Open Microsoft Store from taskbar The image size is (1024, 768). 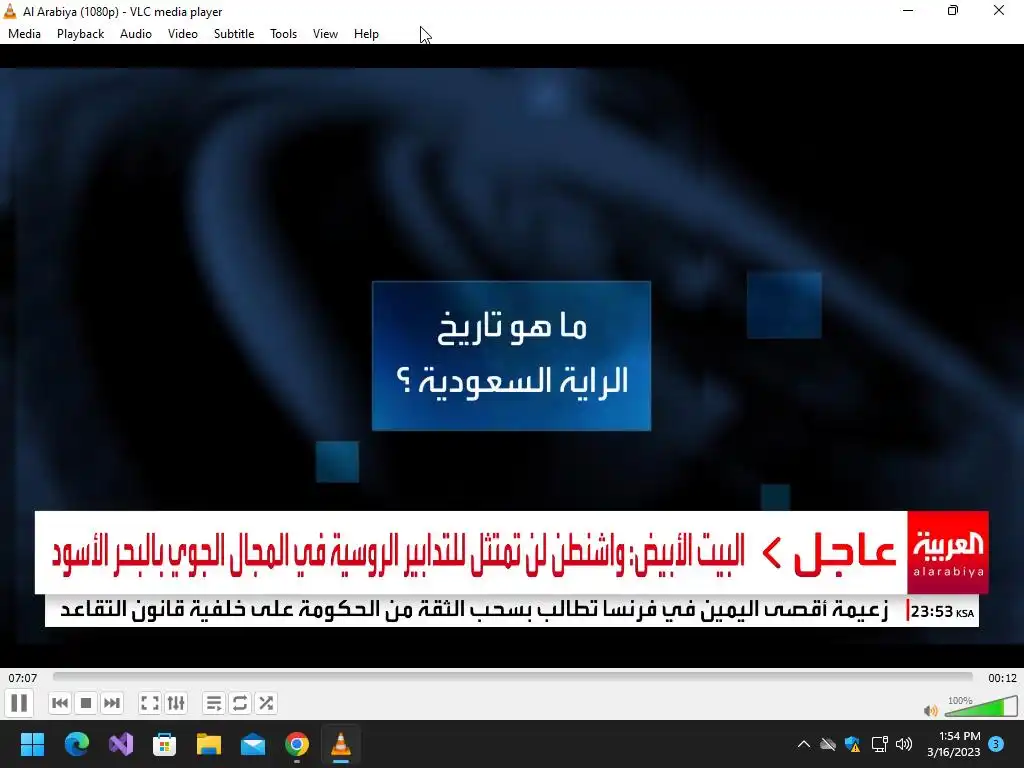tap(165, 744)
